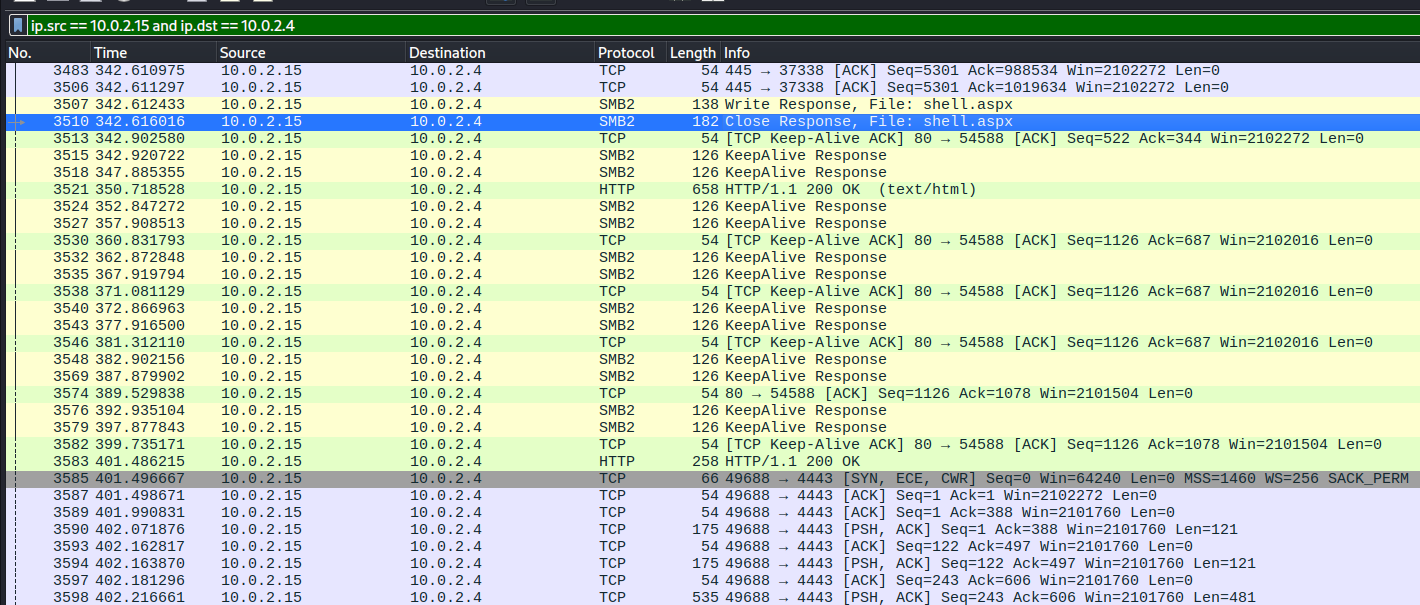The image size is (1420, 605).
Task: Select packet 3598 with Len=481
Action: coord(712,597)
